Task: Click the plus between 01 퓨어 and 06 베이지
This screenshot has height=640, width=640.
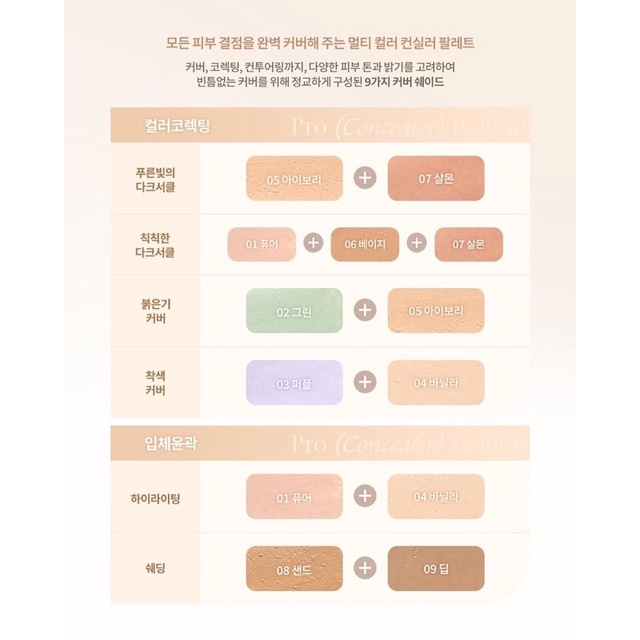Action: click(x=313, y=244)
